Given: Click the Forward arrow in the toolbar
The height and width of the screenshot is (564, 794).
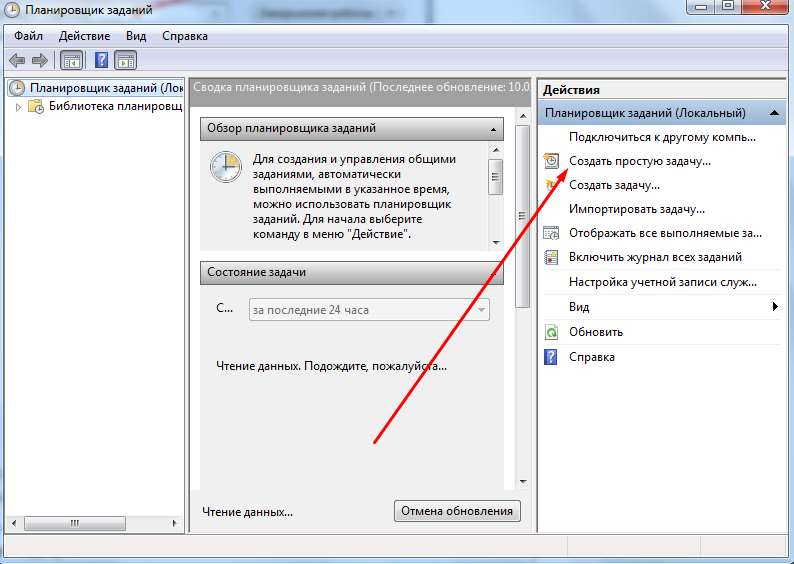Looking at the screenshot, I should (40, 61).
